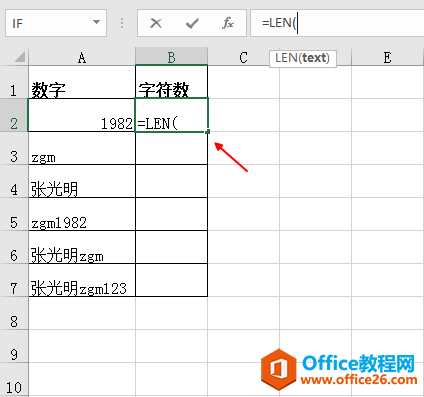Click cell A2 containing 1982
The width and height of the screenshot is (424, 397).
(82, 115)
